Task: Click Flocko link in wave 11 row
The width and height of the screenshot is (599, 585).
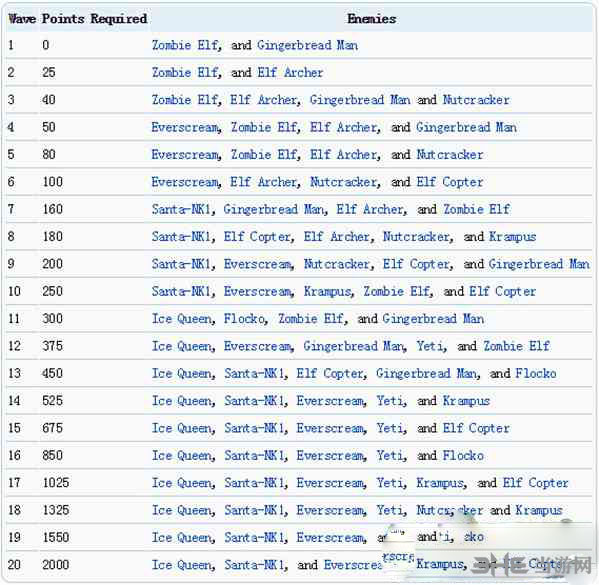Action: (244, 319)
